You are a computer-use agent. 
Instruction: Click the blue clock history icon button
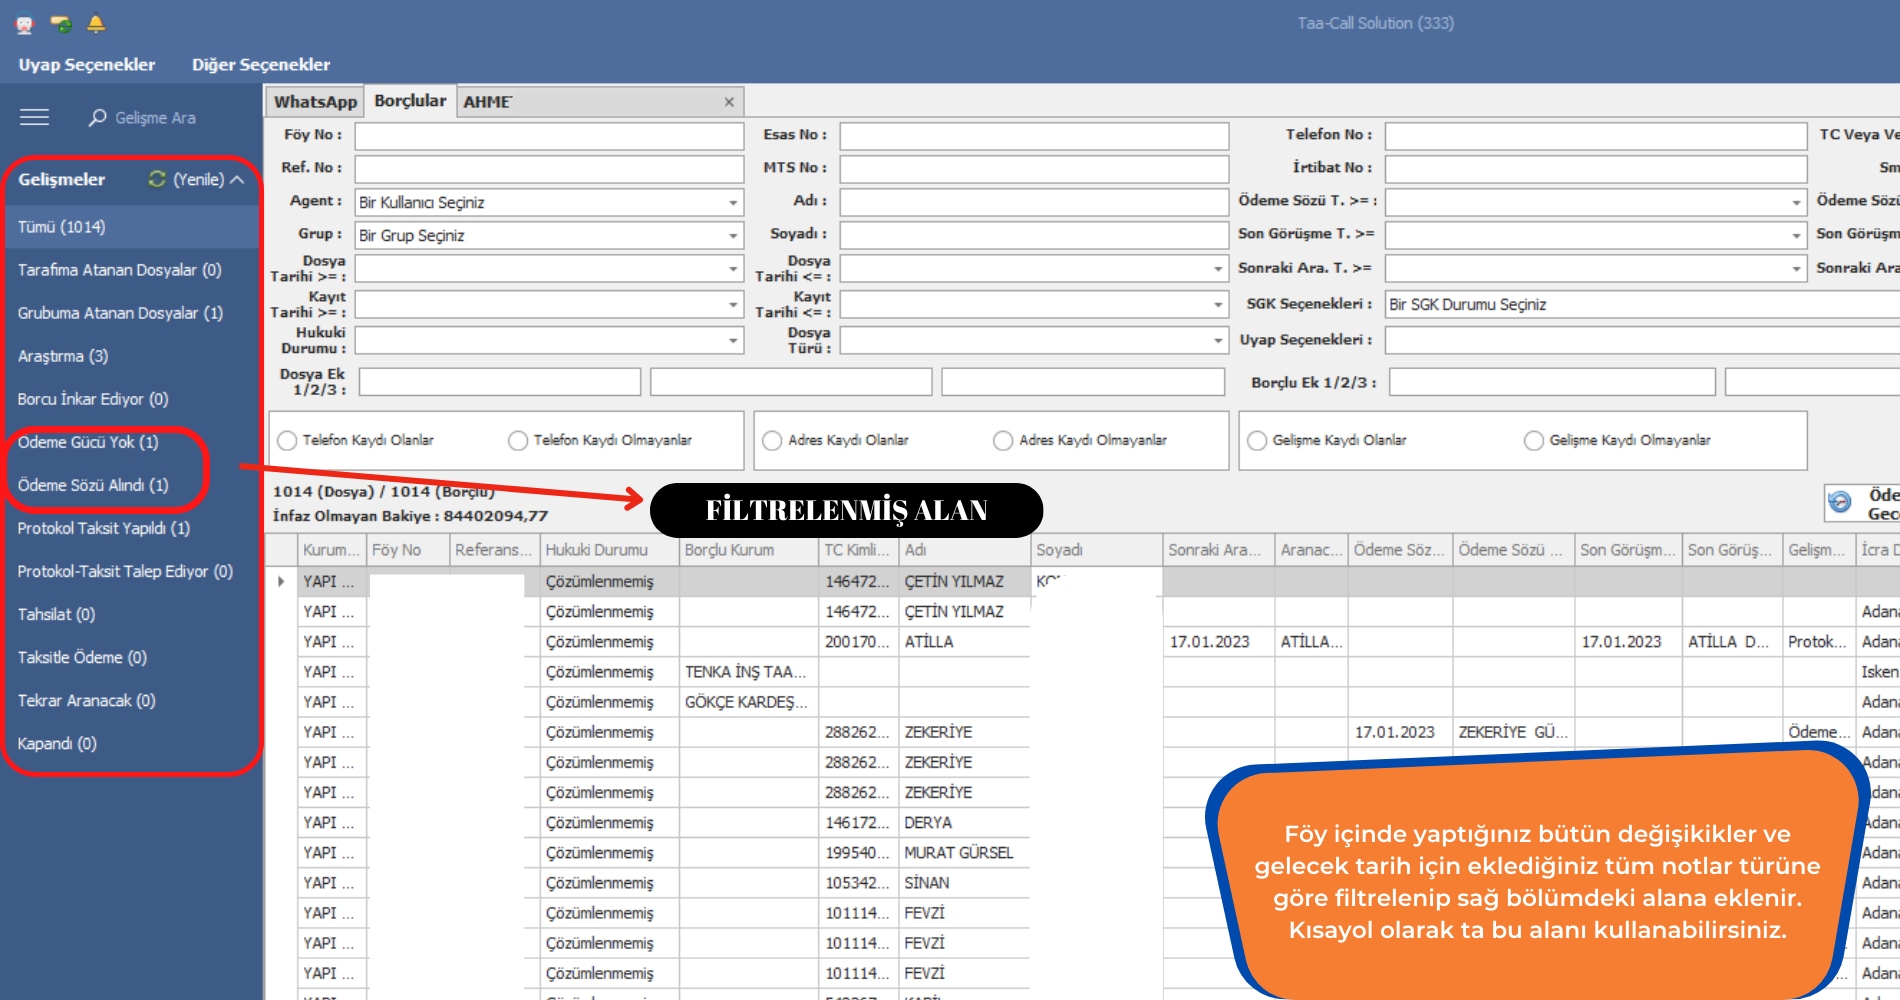coord(1839,503)
